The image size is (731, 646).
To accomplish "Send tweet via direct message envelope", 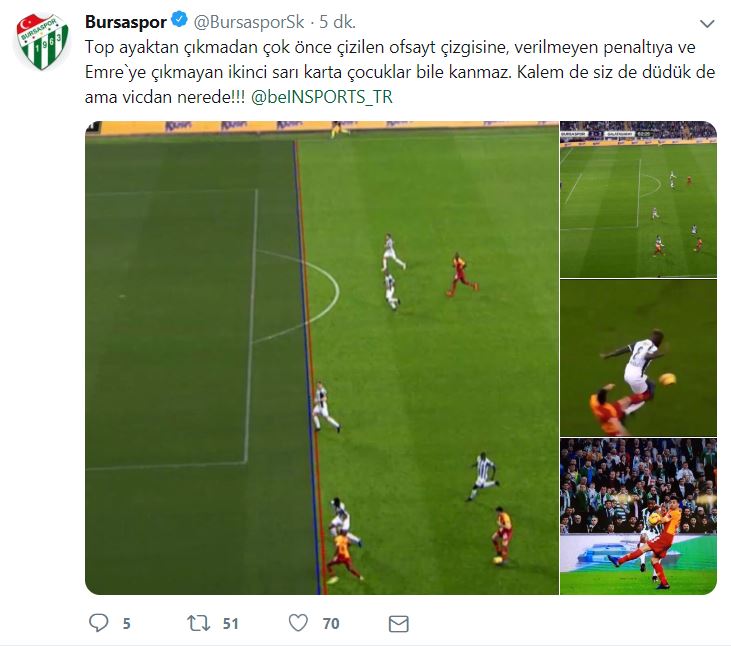I will click(x=399, y=624).
